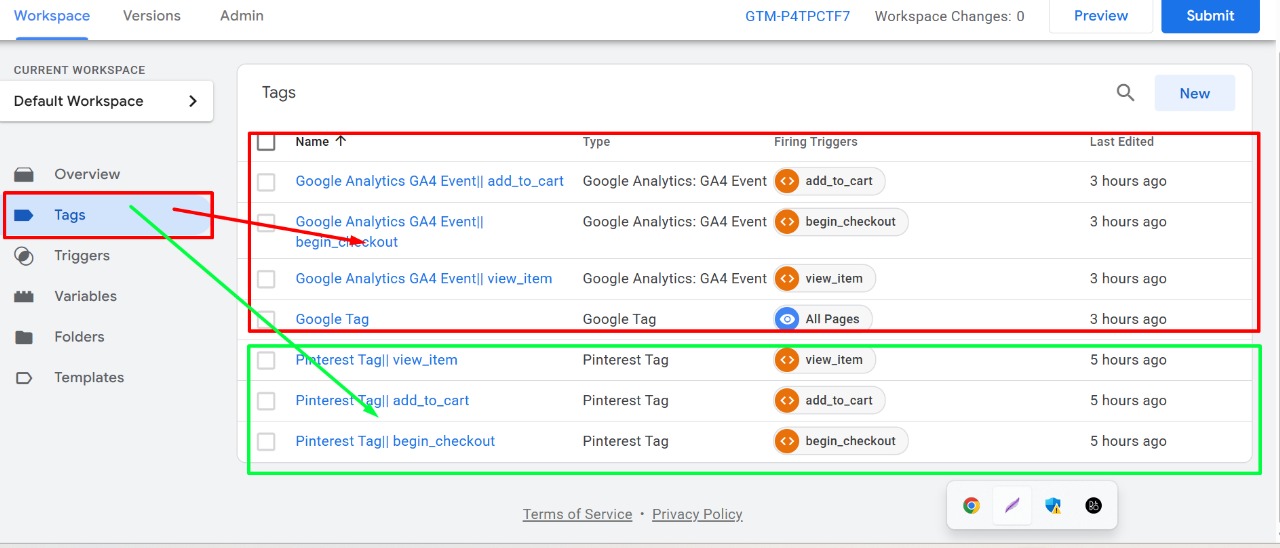Screen dimensions: 1280x548
Task: Open Google Analytics GA4 Event view_item tag
Action: [424, 279]
